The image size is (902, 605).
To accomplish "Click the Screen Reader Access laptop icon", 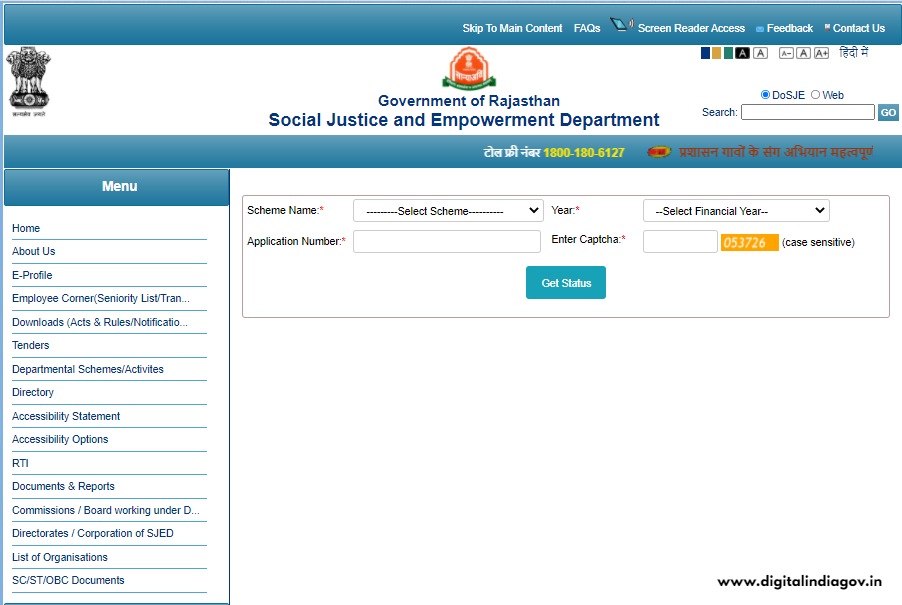I will (621, 25).
